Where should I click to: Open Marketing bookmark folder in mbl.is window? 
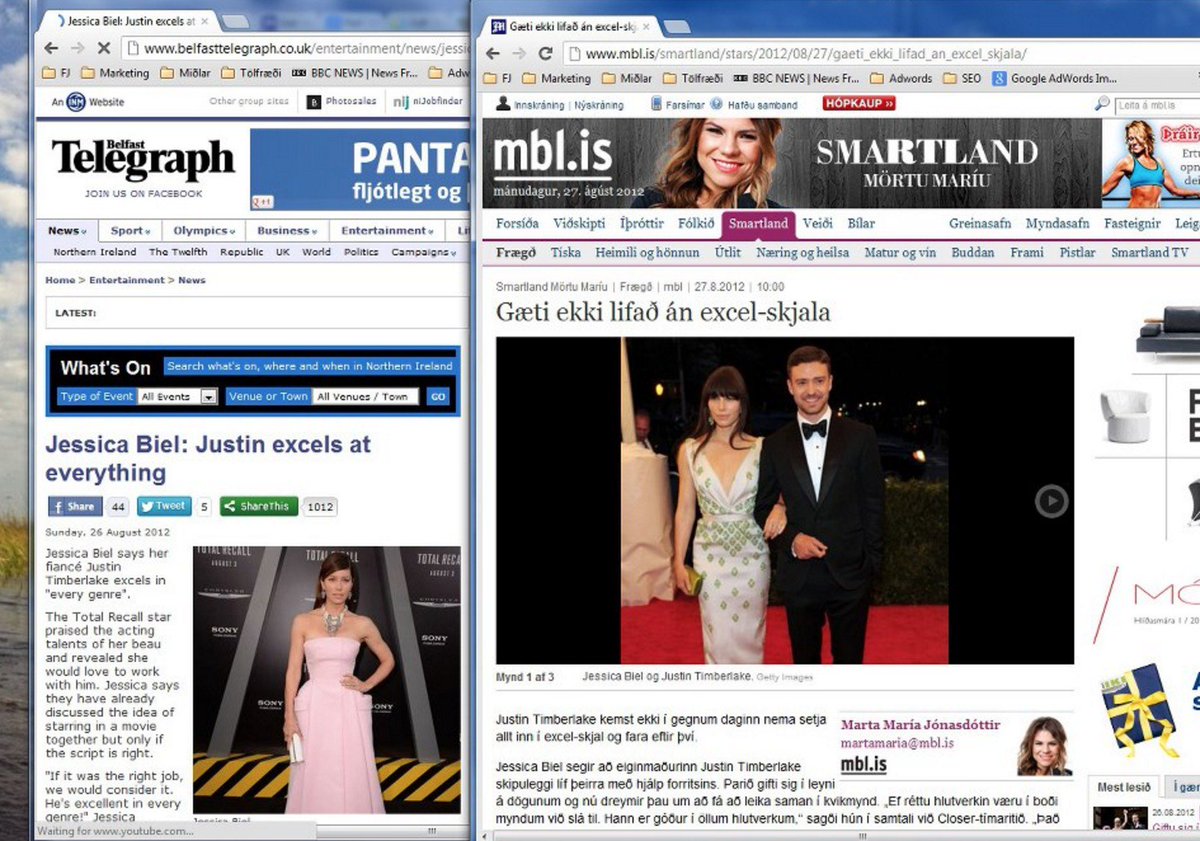coord(556,78)
